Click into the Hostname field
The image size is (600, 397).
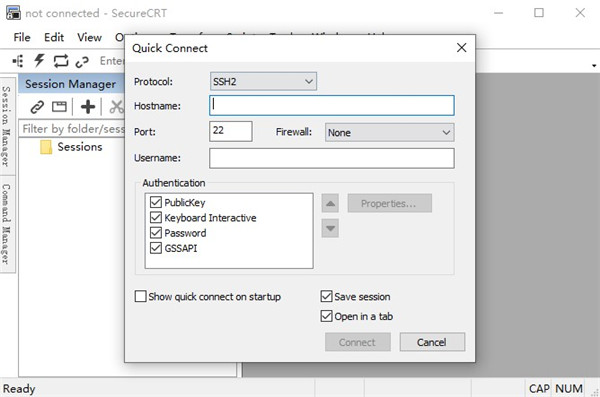tap(332, 106)
